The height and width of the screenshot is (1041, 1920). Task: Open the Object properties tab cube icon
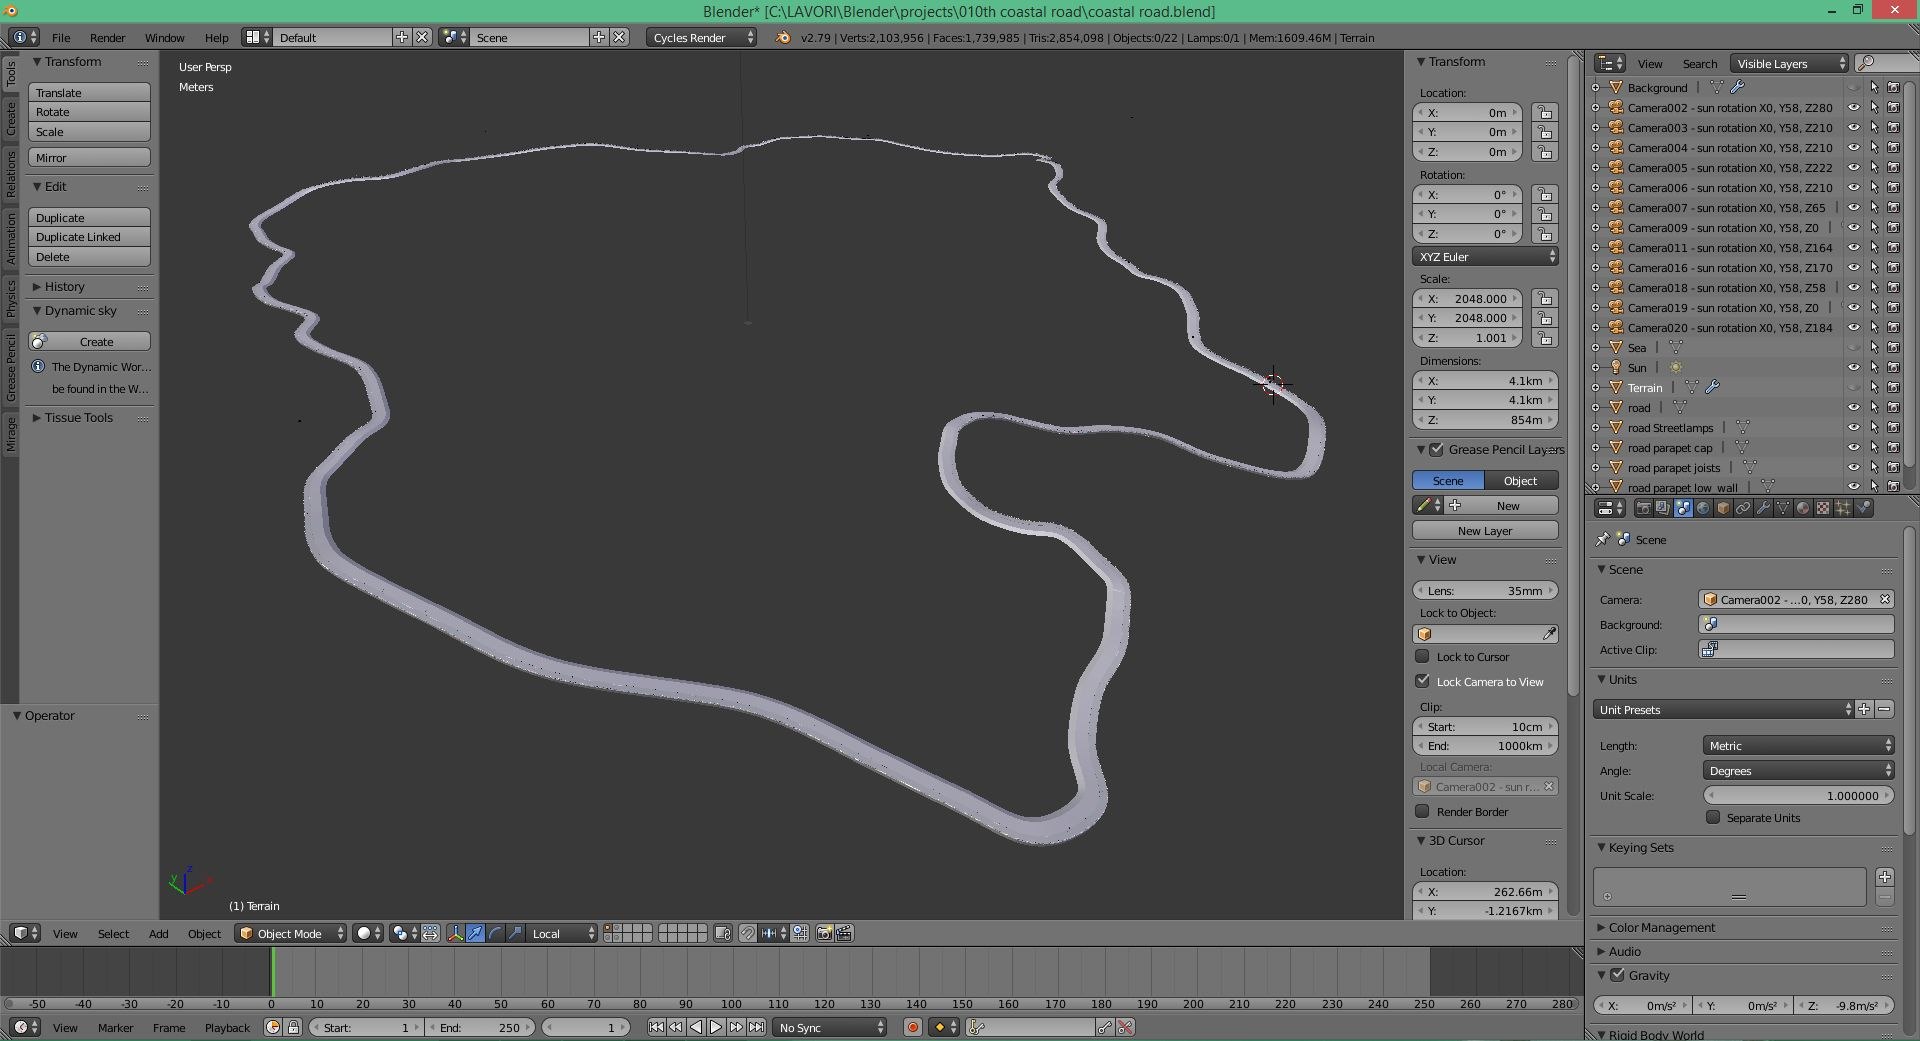(x=1723, y=508)
